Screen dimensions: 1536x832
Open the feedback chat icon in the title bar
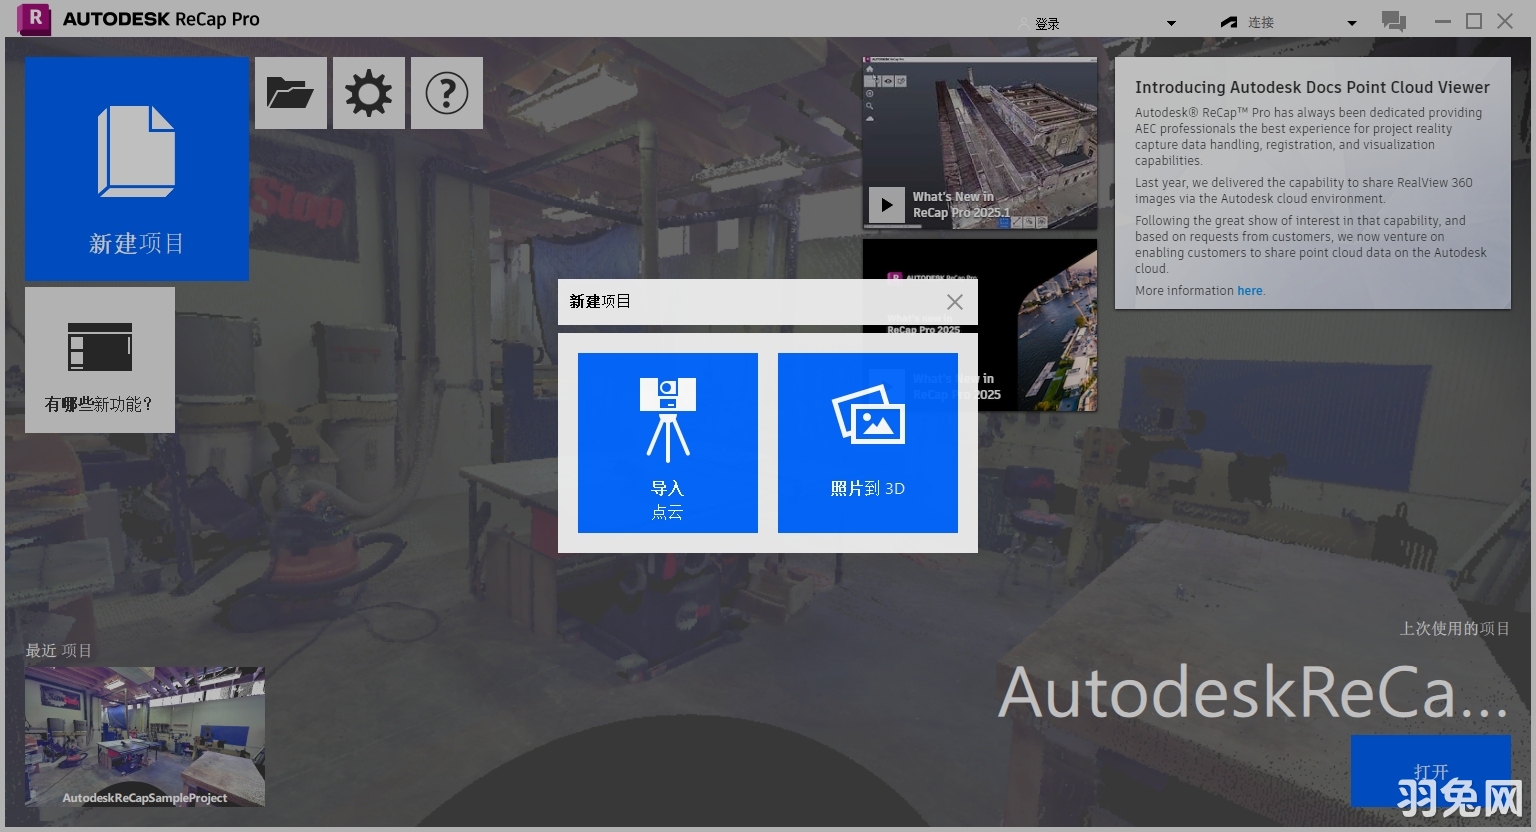pyautogui.click(x=1394, y=20)
